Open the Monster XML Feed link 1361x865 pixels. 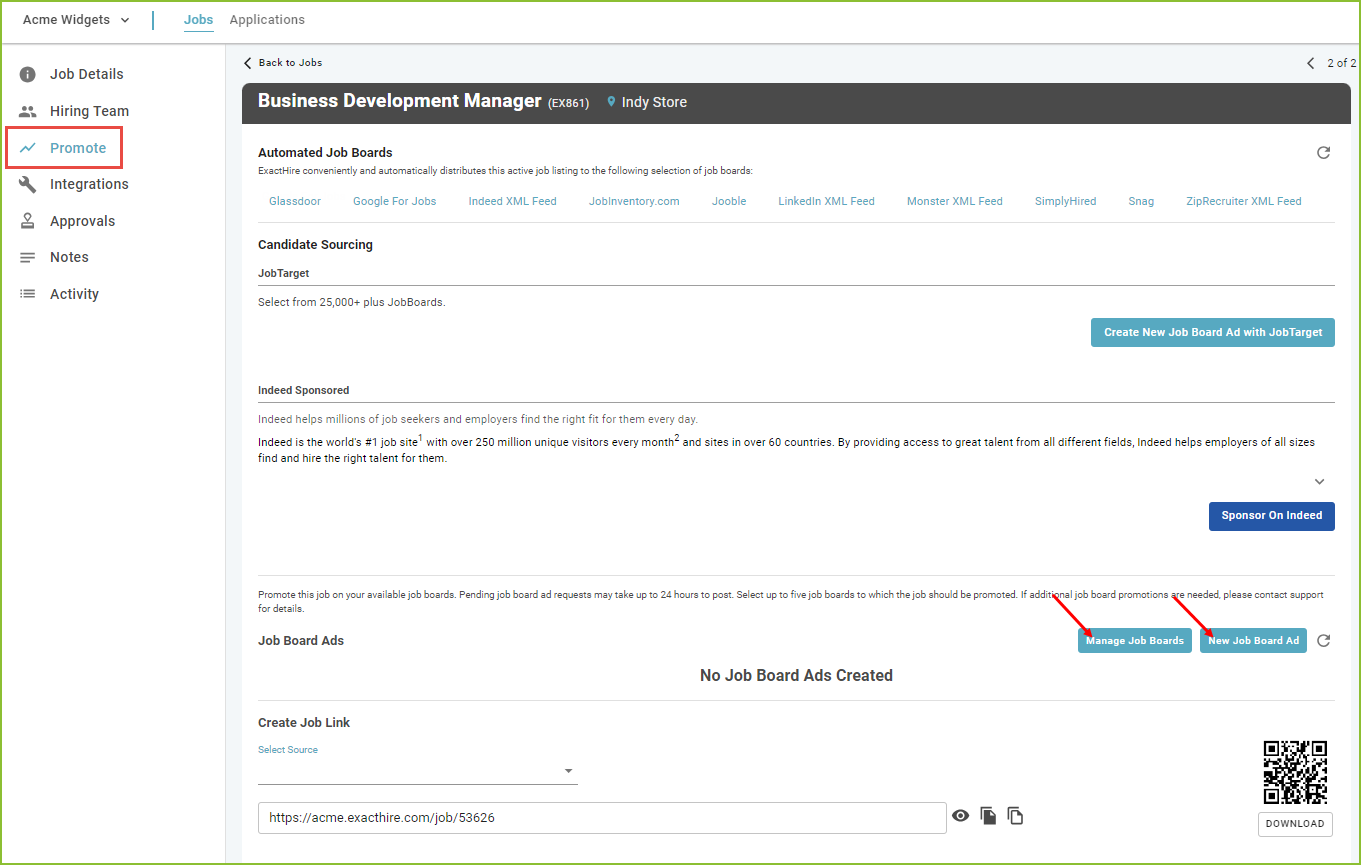(955, 201)
